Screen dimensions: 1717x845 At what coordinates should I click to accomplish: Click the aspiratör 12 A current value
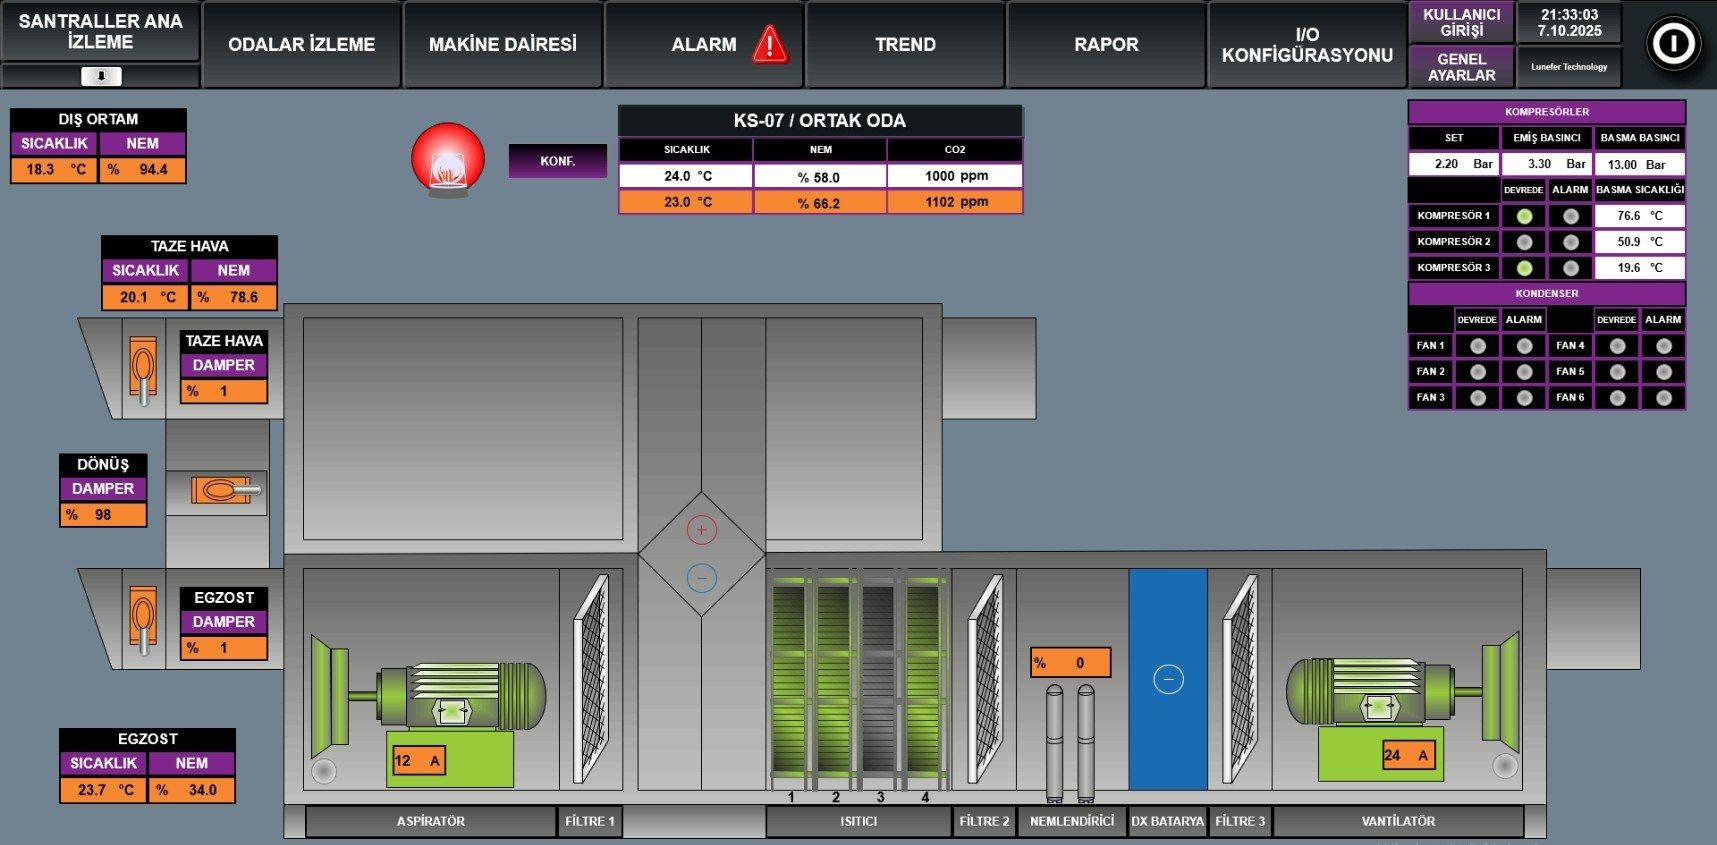[418, 761]
